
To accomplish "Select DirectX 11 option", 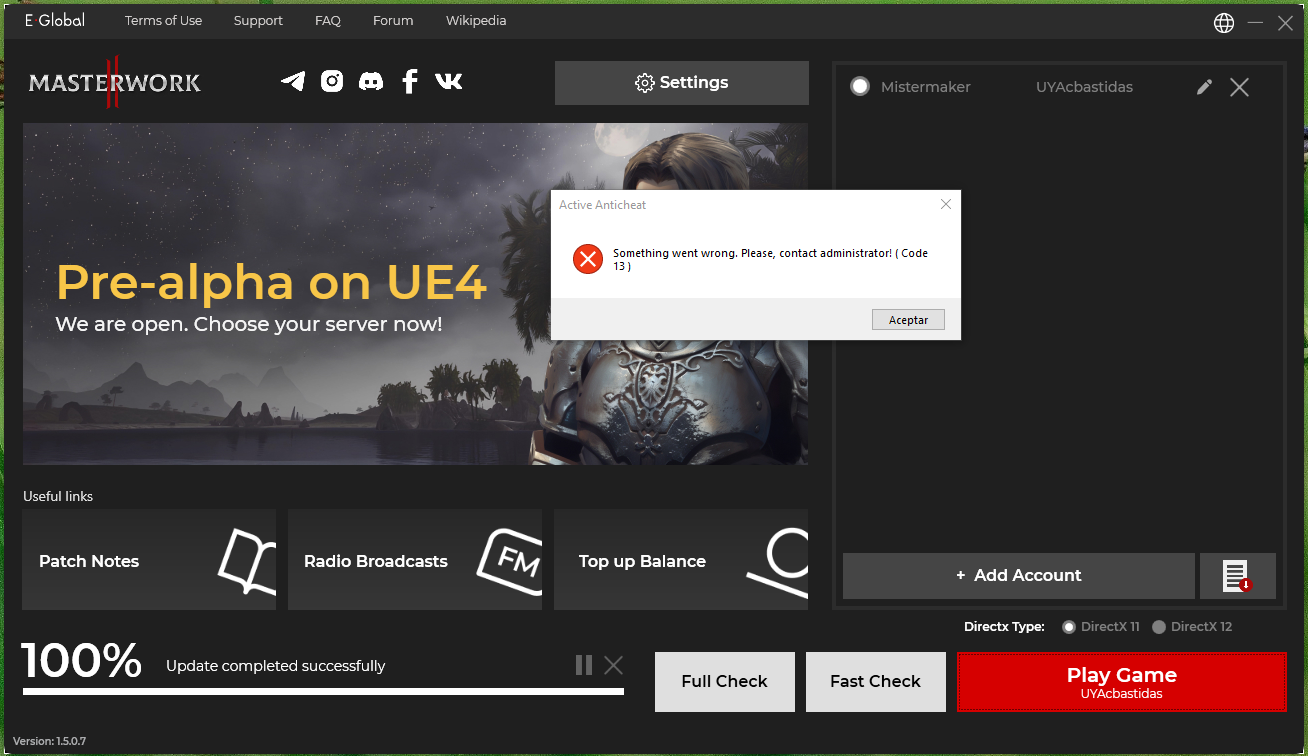I will (x=1069, y=627).
